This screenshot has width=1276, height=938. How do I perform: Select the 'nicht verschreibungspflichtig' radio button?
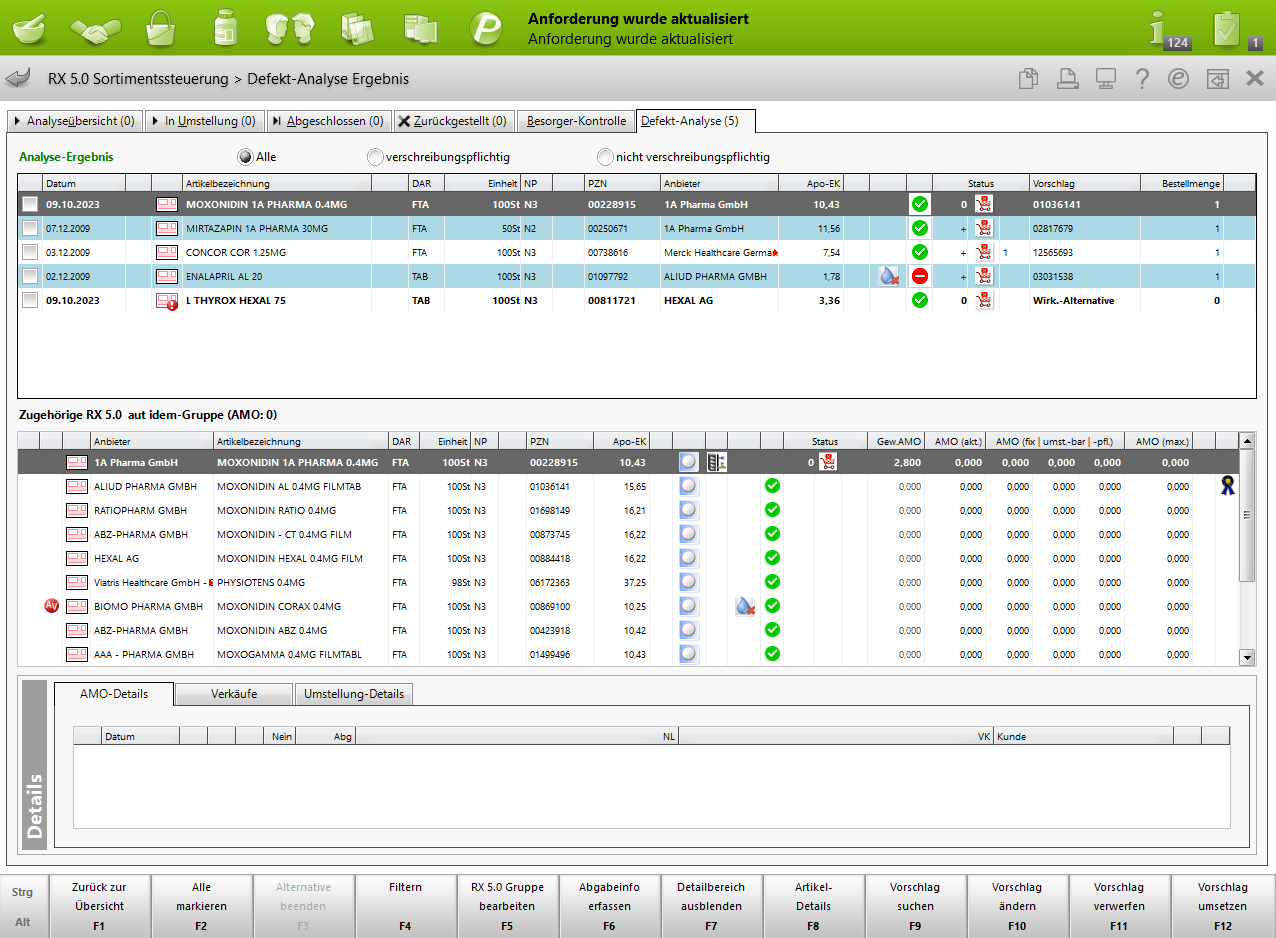[x=605, y=157]
